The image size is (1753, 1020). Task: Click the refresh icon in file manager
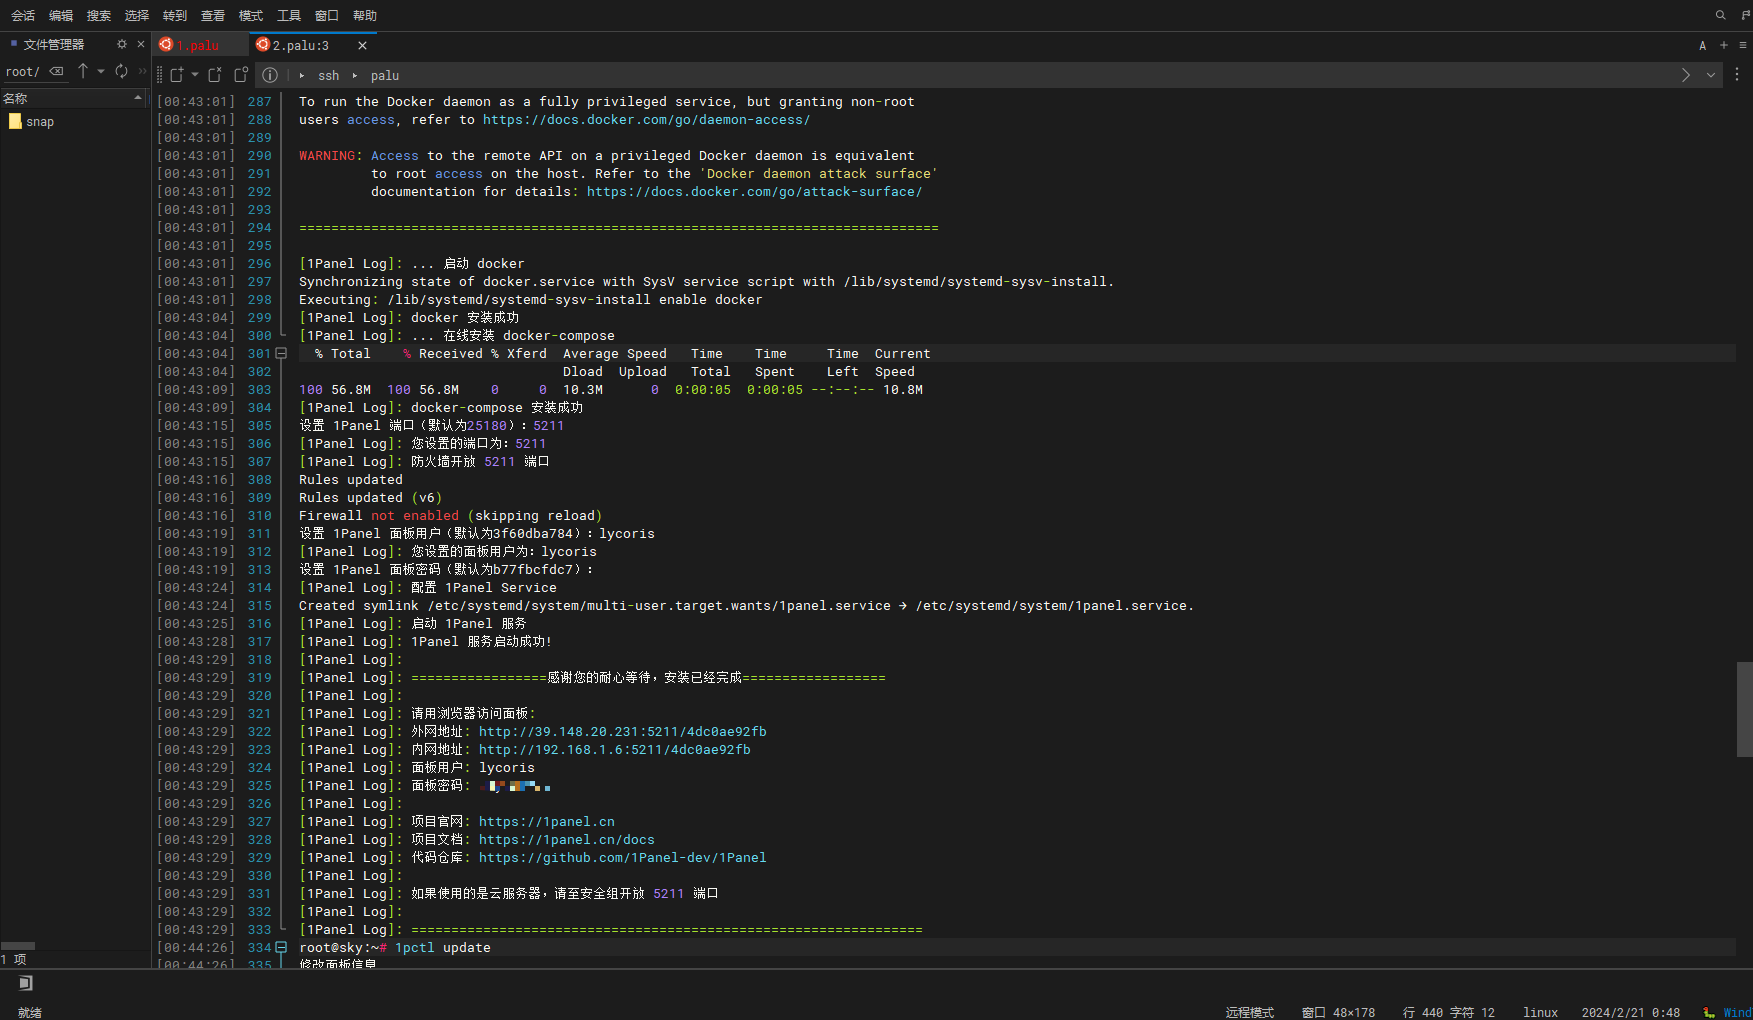tap(121, 71)
